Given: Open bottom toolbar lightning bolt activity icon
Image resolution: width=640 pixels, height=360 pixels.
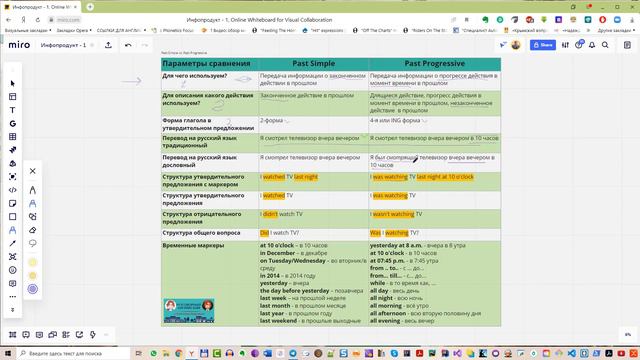Looking at the screenshot, I should [93, 335].
